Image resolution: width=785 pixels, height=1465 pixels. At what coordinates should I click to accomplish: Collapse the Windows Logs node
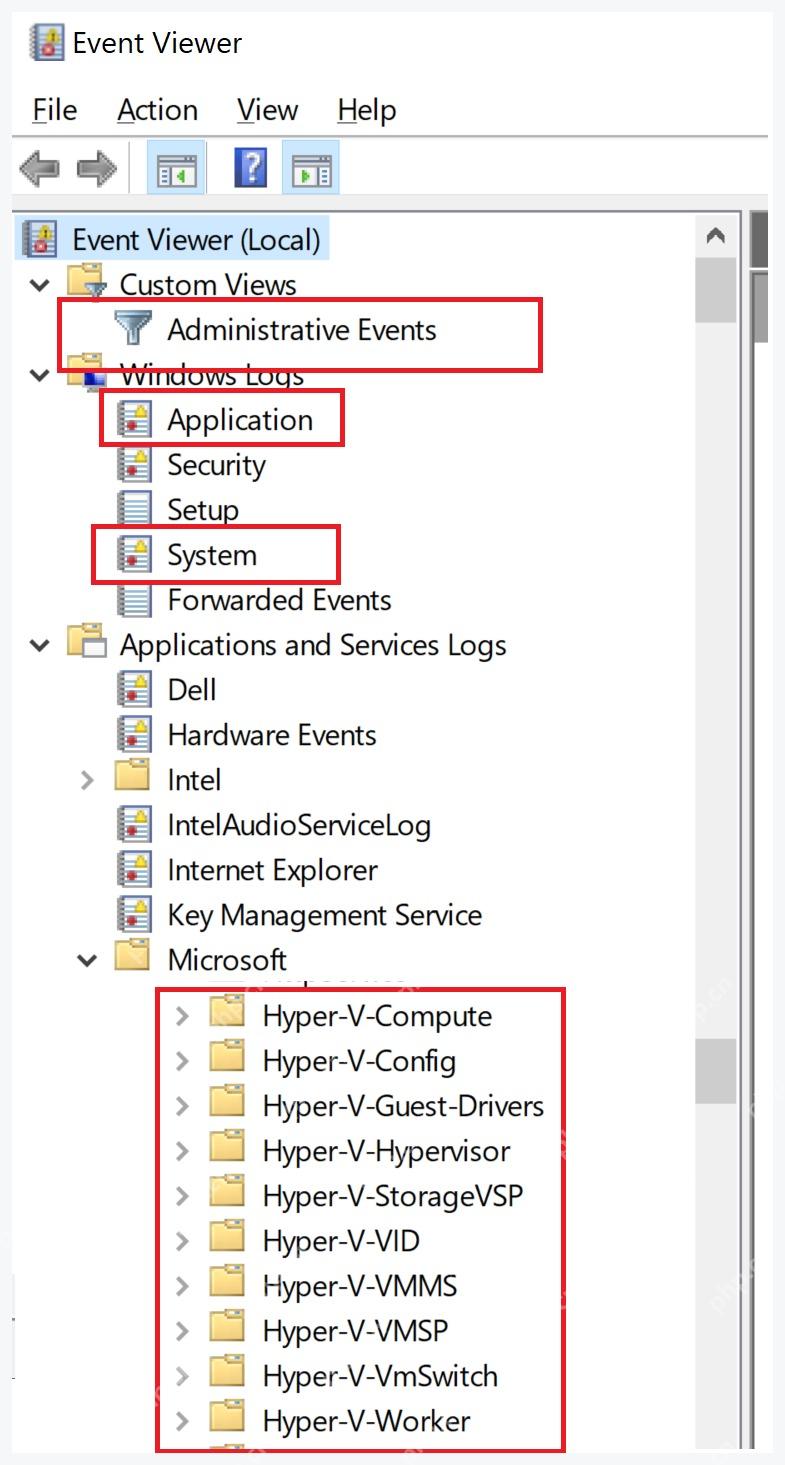(x=39, y=376)
